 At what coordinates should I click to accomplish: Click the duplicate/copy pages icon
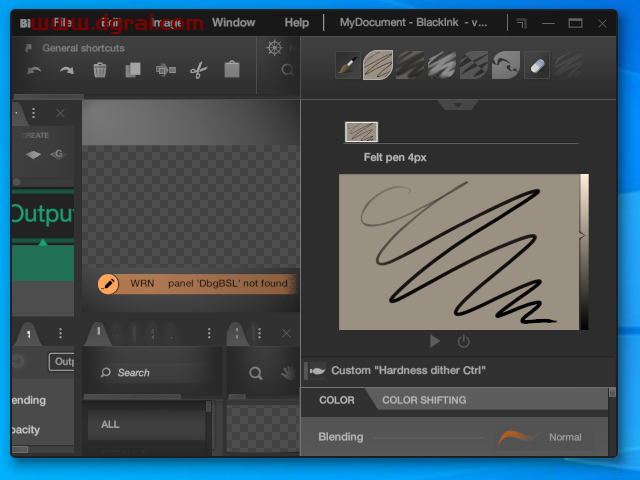[133, 70]
